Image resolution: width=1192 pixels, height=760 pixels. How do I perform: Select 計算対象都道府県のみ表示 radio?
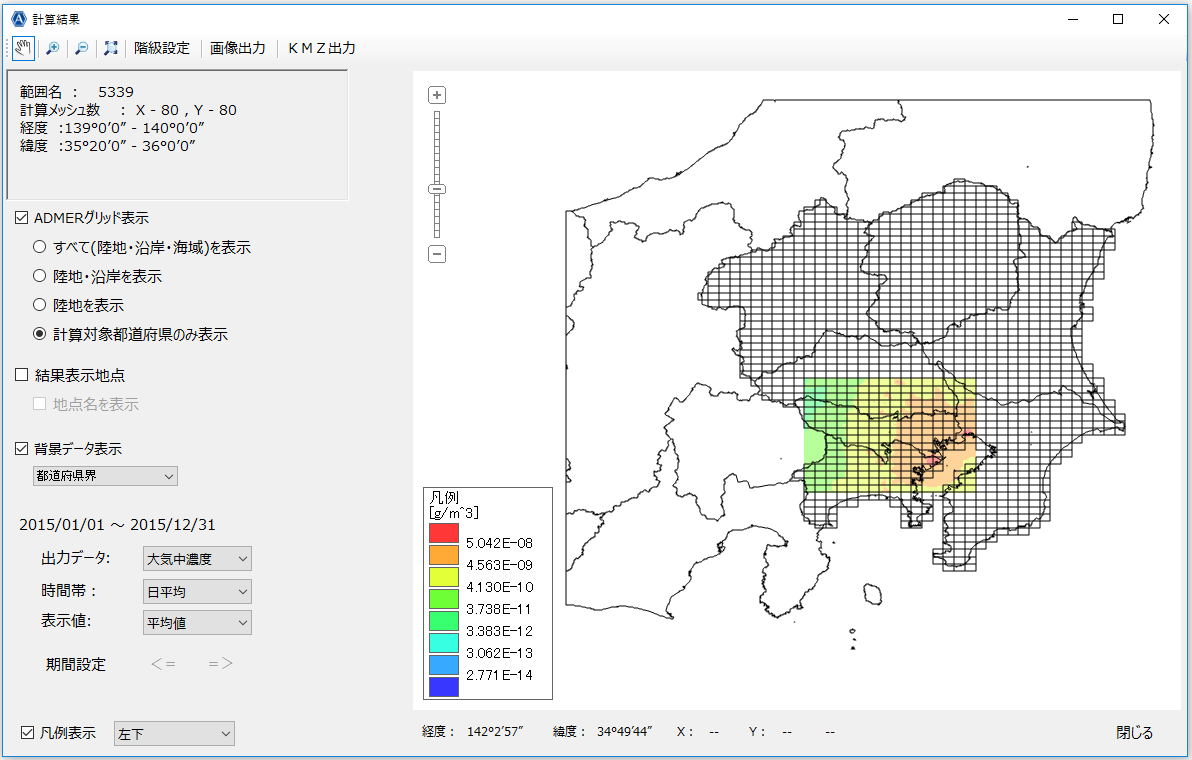coord(40,334)
